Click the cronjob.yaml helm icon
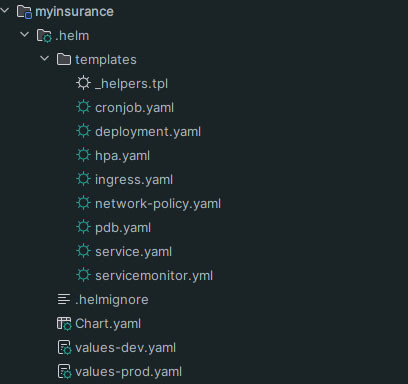Screen dimensions: 408x384 (83, 107)
